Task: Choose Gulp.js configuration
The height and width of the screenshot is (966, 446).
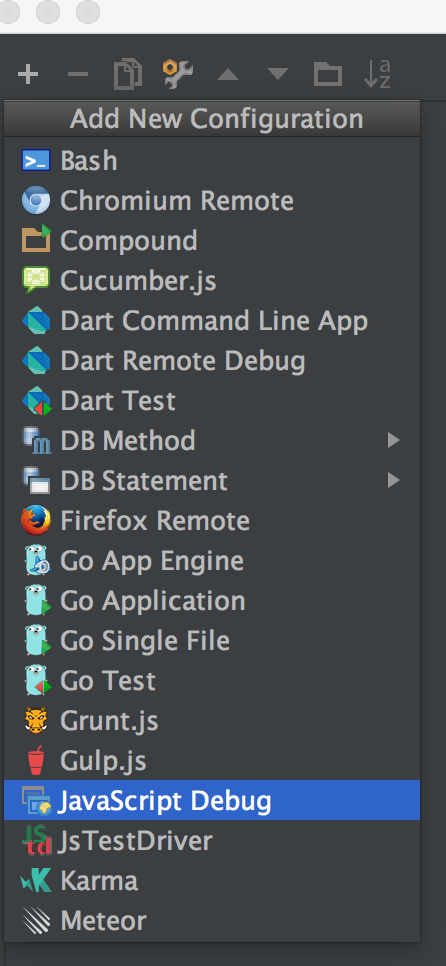Action: coord(212,761)
